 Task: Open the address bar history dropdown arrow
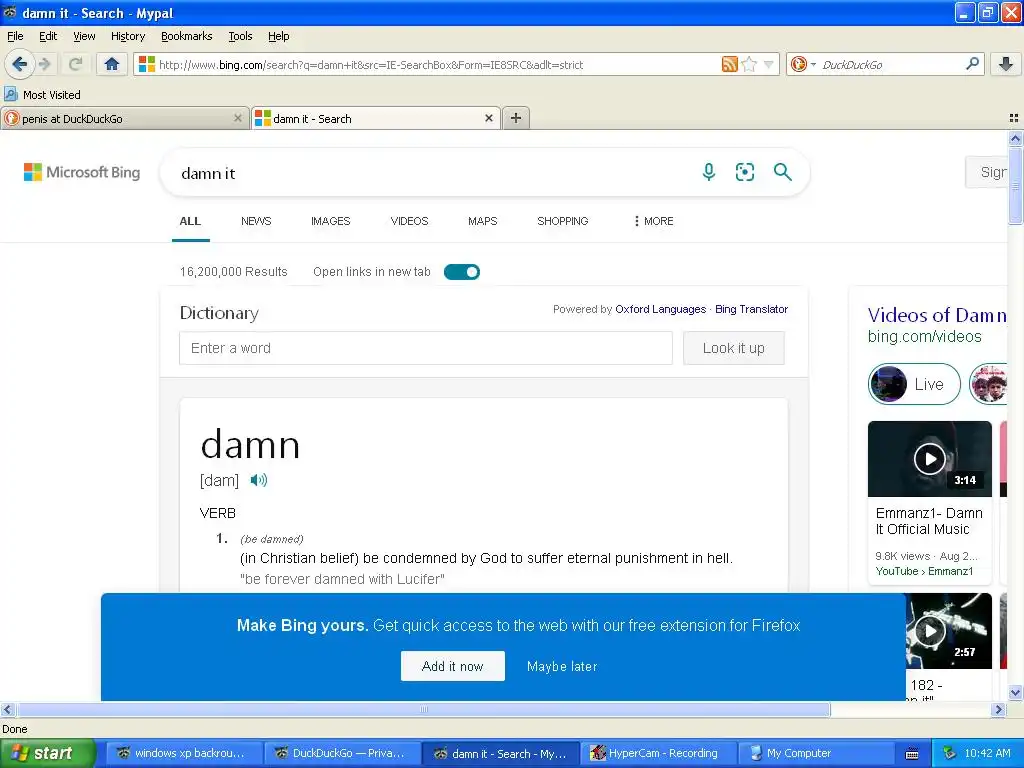pos(769,64)
